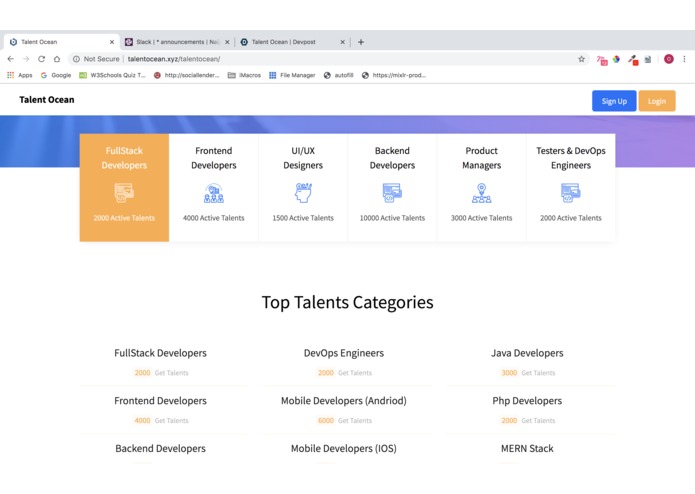Open the user profile avatar

pos(668,59)
